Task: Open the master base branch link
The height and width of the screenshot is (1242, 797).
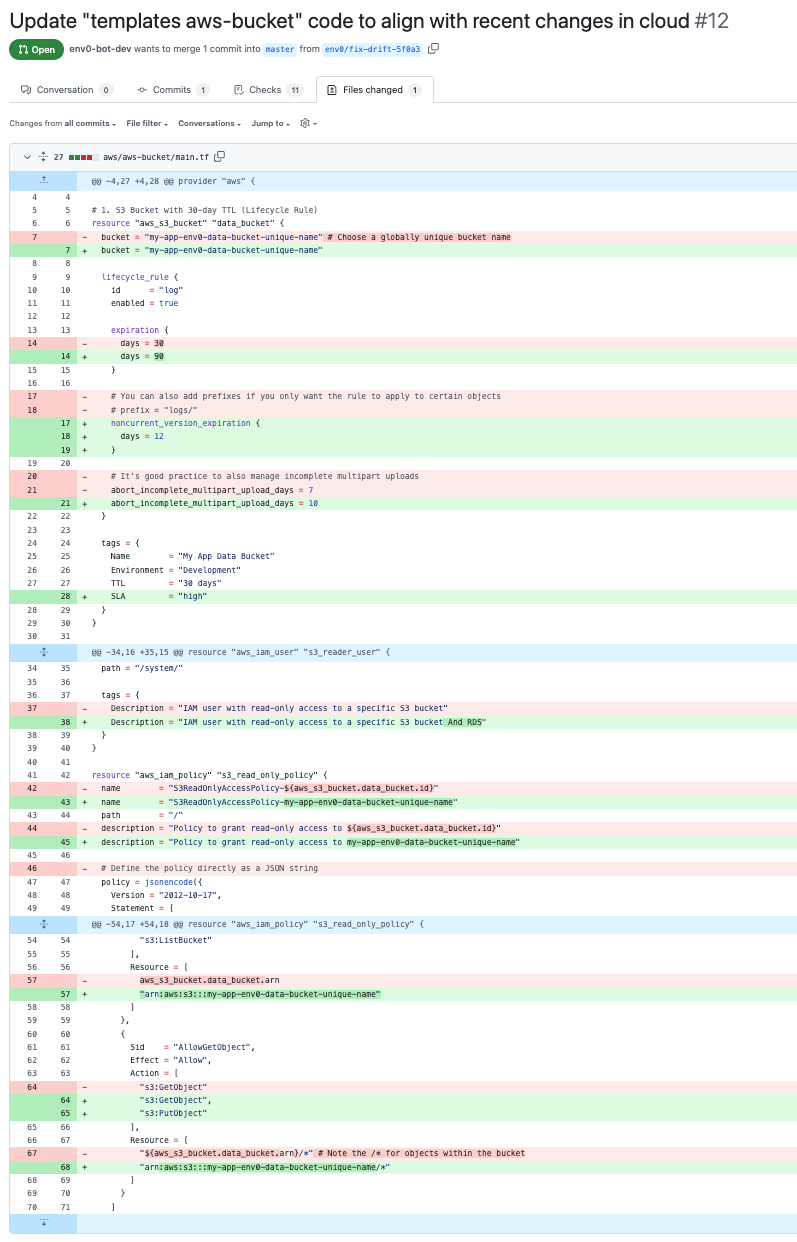Action: pyautogui.click(x=280, y=49)
